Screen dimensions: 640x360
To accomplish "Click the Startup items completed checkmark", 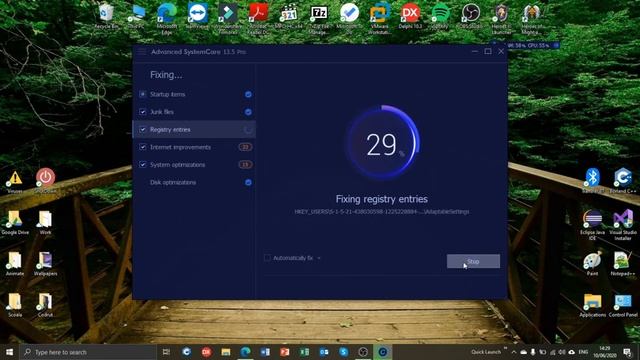I will [248, 94].
